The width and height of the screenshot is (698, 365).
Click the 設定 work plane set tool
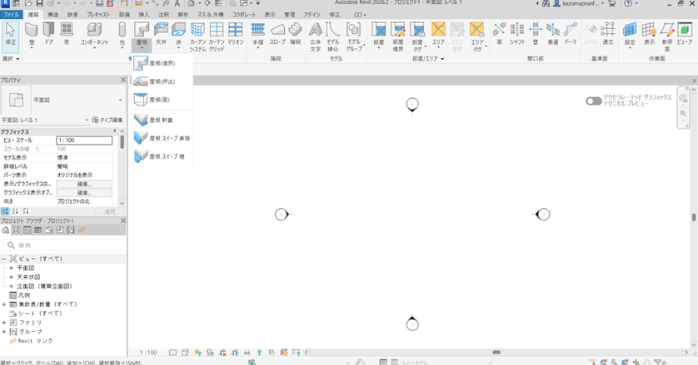click(629, 35)
